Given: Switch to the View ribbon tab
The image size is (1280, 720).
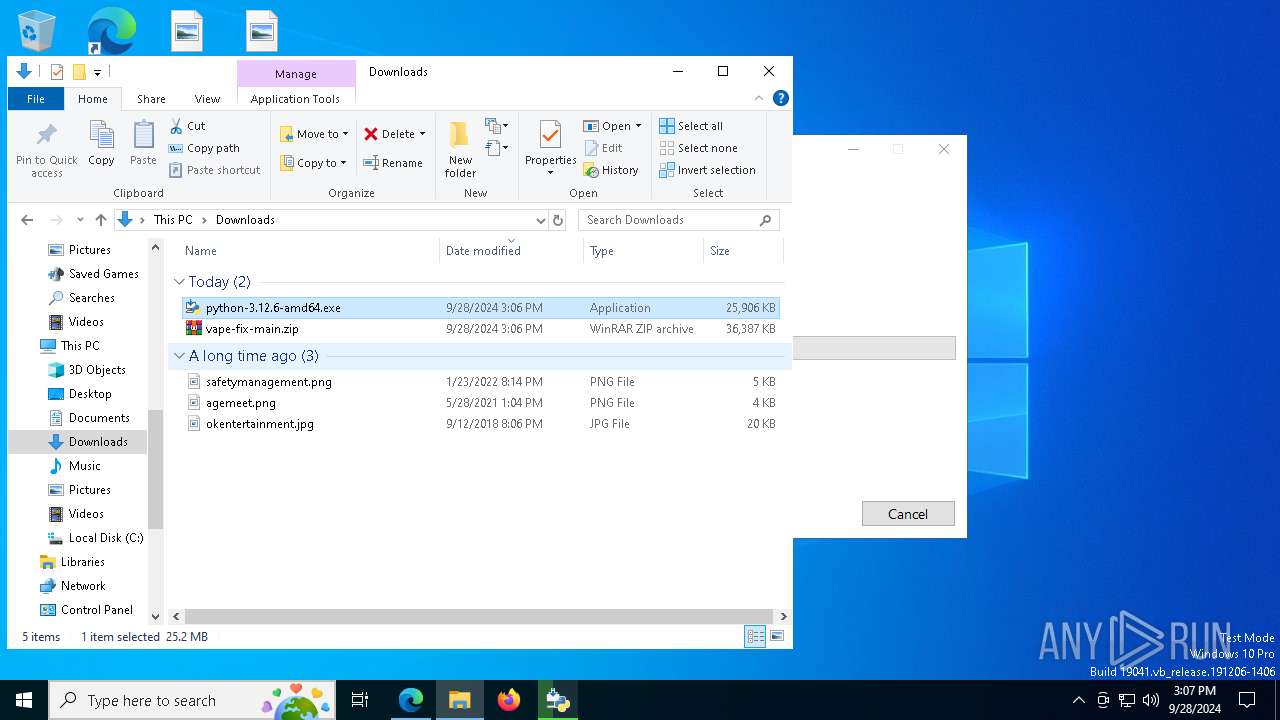Looking at the screenshot, I should 207,99.
